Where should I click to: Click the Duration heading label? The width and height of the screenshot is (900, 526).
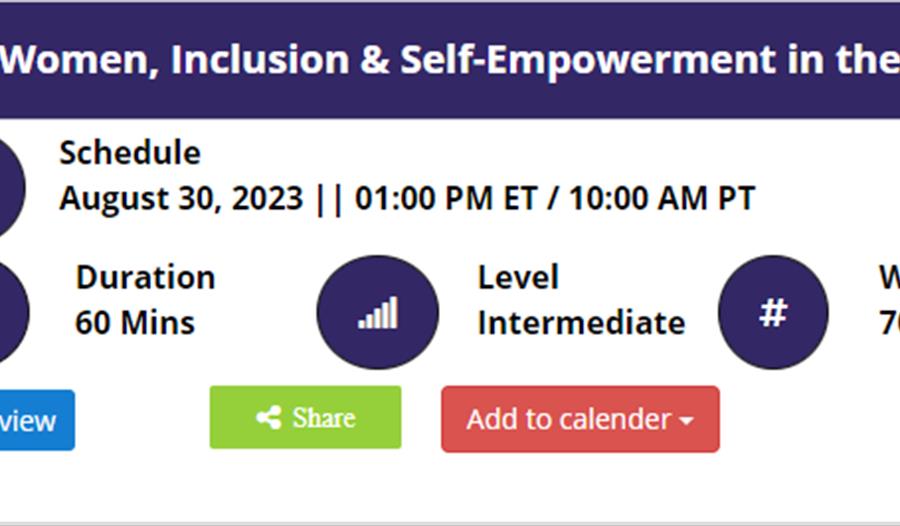[x=146, y=277]
